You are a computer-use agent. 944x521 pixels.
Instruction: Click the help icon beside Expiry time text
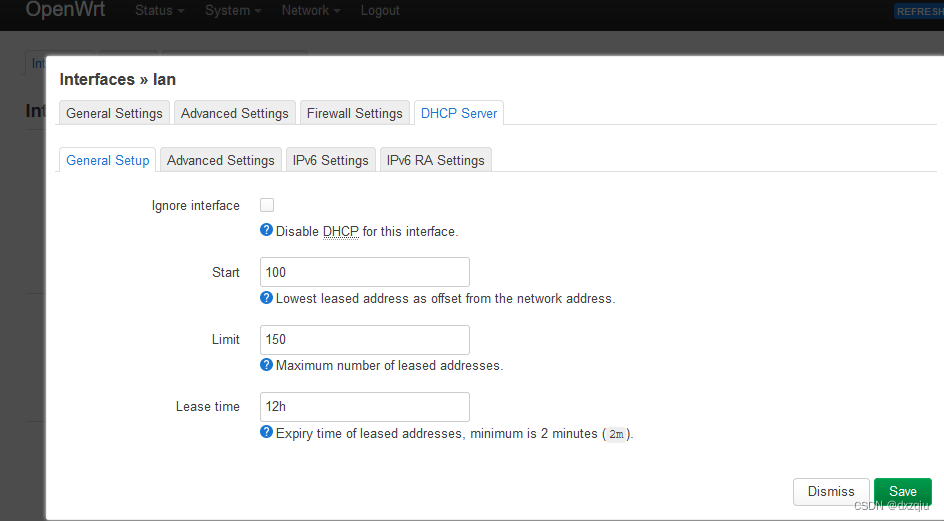coord(266,432)
